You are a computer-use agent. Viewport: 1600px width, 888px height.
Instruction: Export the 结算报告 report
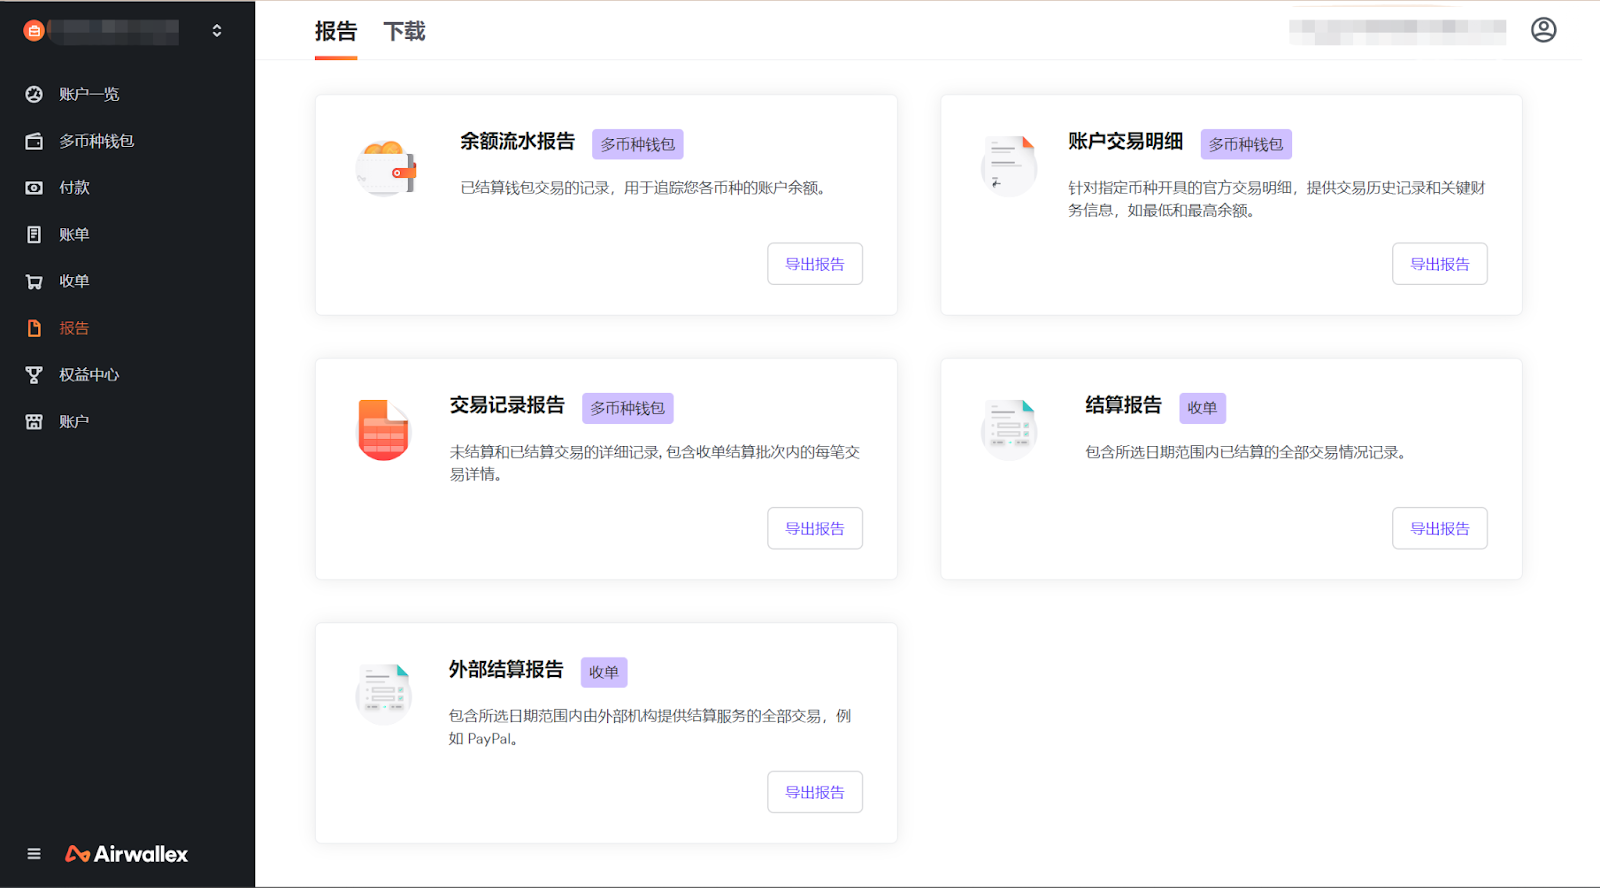tap(1439, 528)
